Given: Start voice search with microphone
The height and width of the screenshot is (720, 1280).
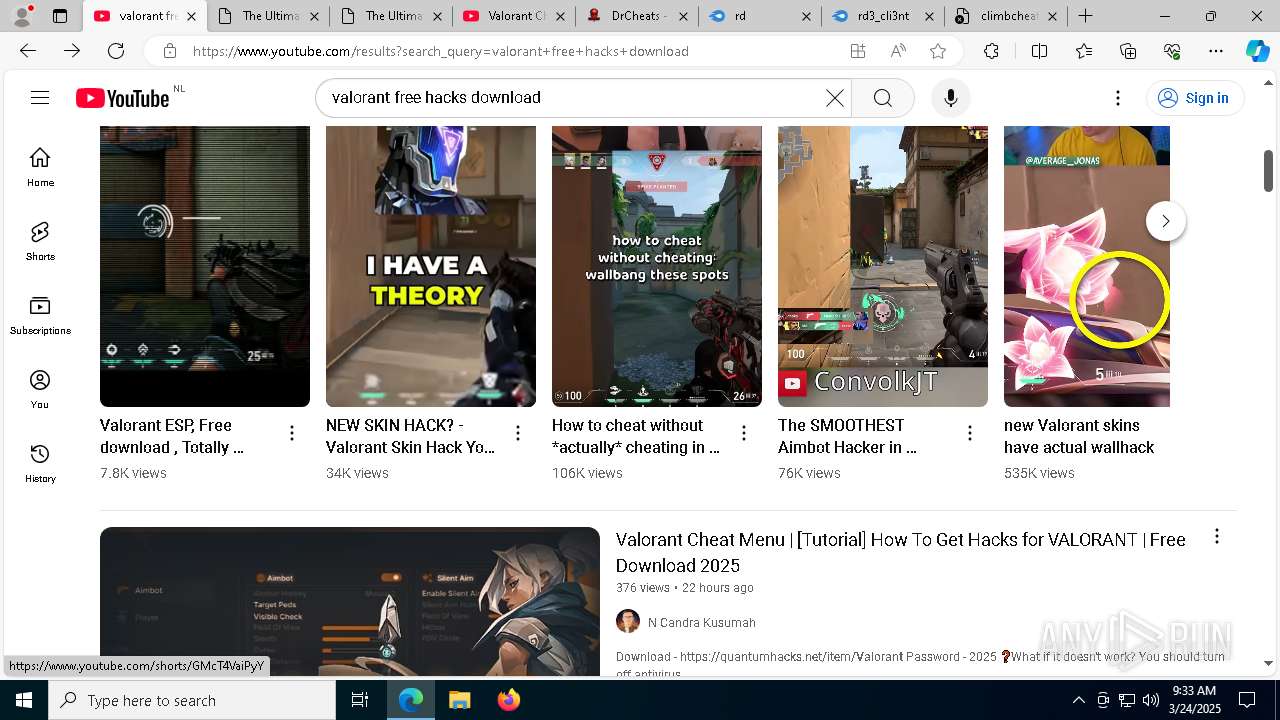Looking at the screenshot, I should pos(951,97).
